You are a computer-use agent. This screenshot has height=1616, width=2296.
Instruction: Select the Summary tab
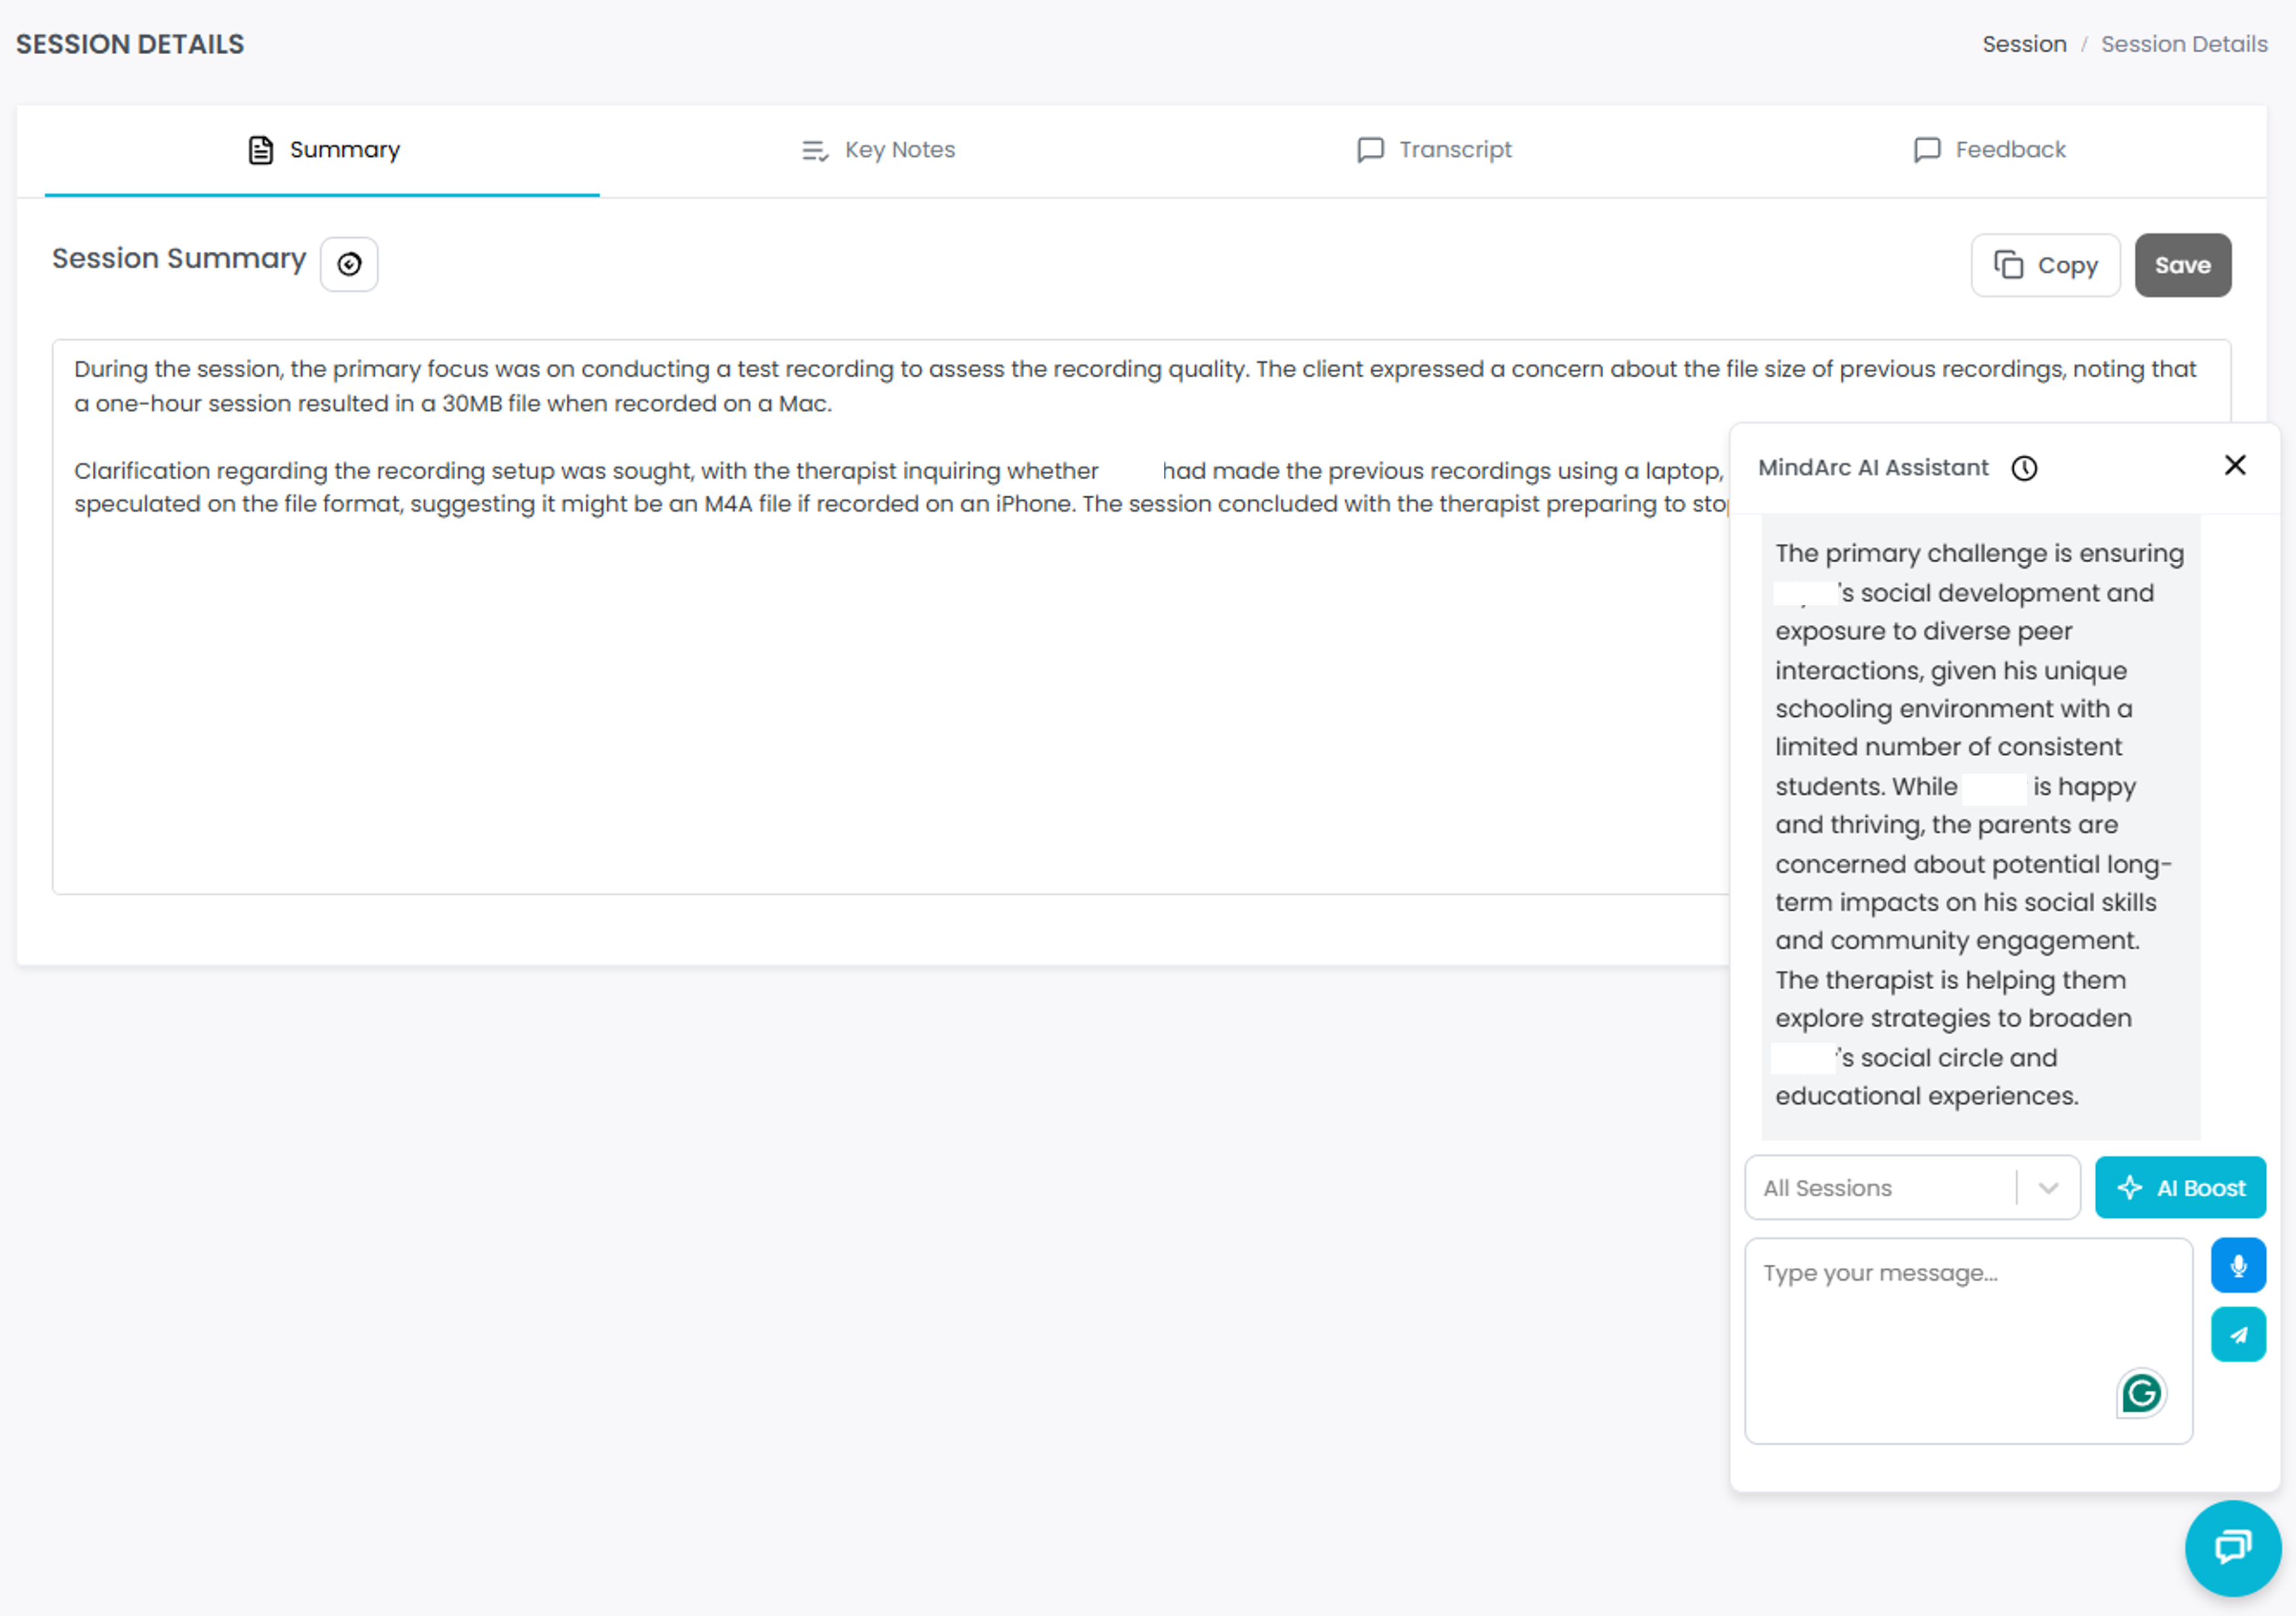pyautogui.click(x=323, y=150)
